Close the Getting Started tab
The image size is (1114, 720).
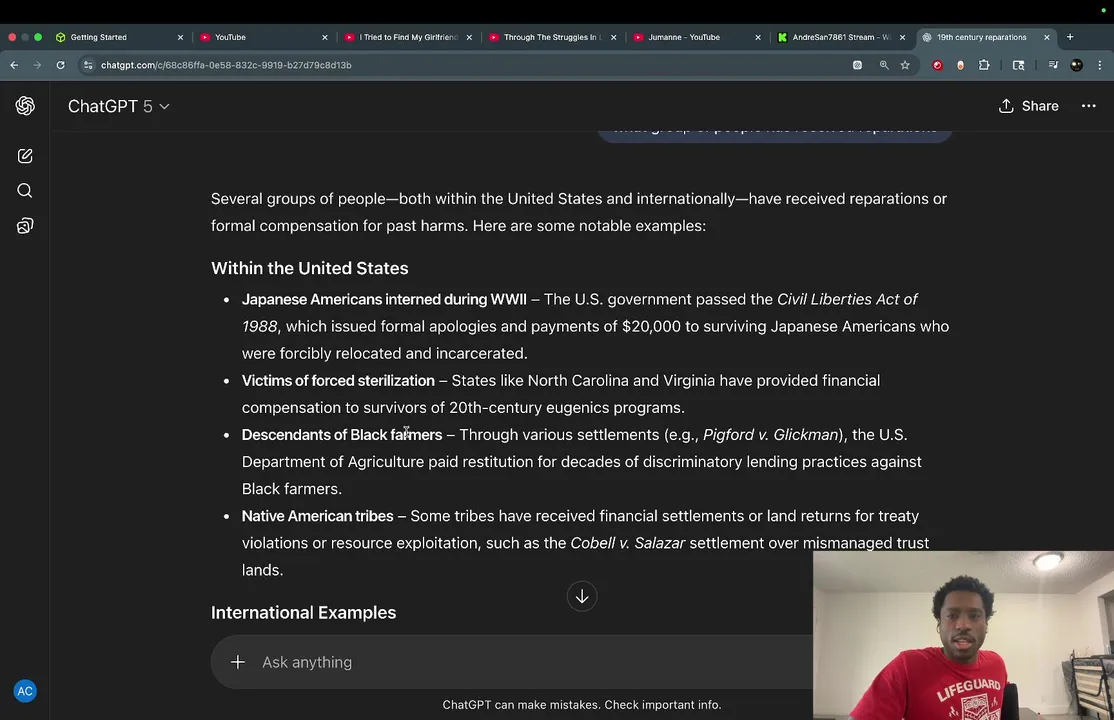pyautogui.click(x=180, y=37)
